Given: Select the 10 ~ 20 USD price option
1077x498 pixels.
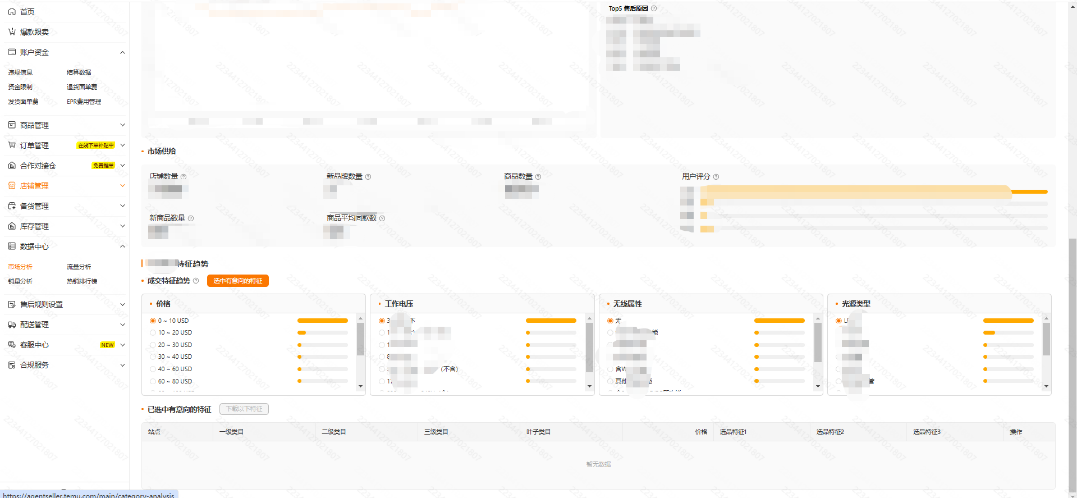Looking at the screenshot, I should [x=152, y=332].
